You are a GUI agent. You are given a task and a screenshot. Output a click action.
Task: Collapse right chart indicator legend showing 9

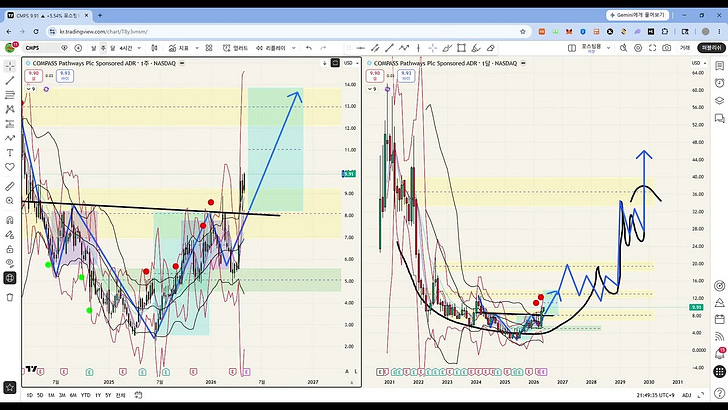[x=372, y=89]
